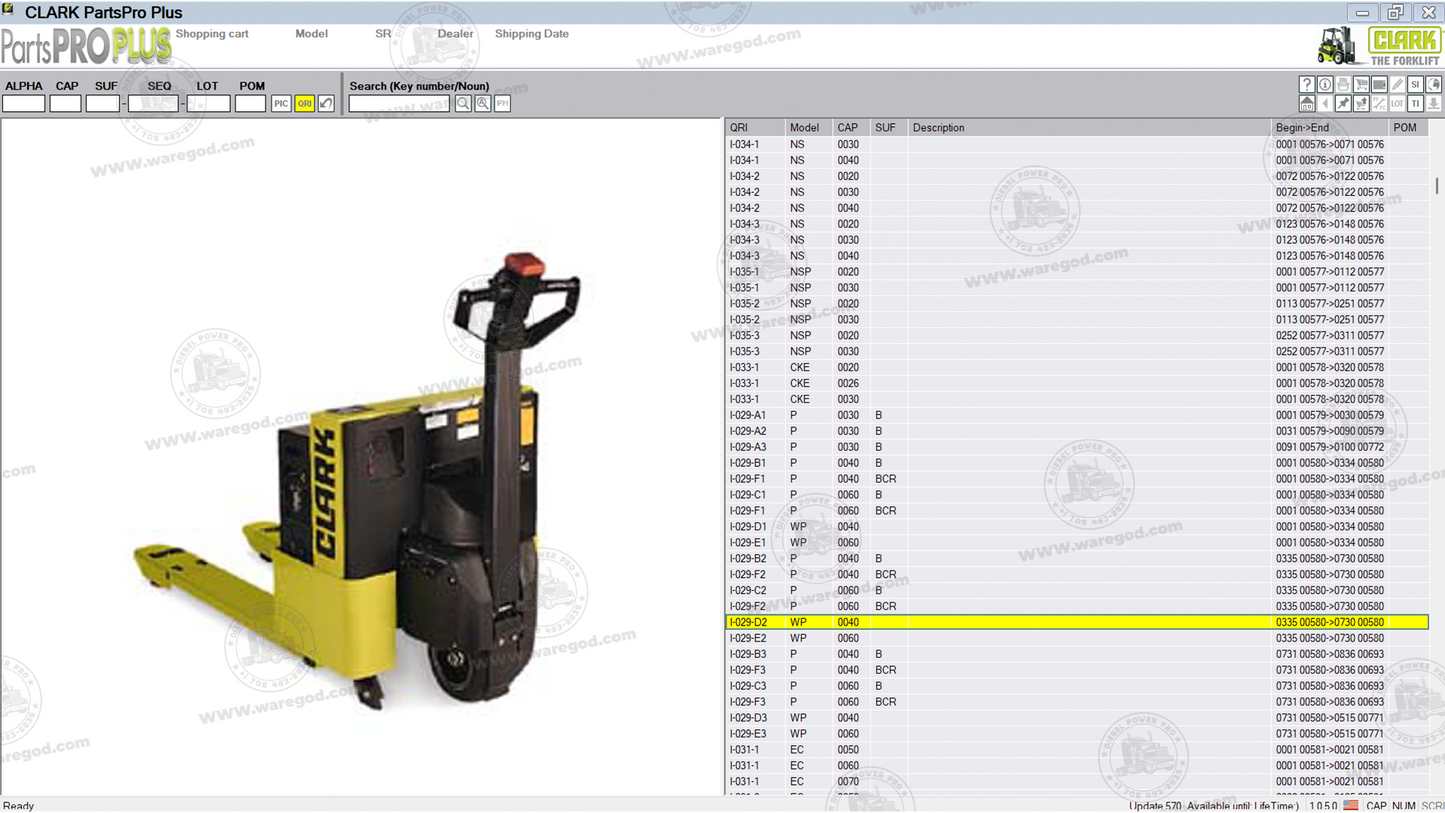Click the US flag in status bar

click(1351, 805)
